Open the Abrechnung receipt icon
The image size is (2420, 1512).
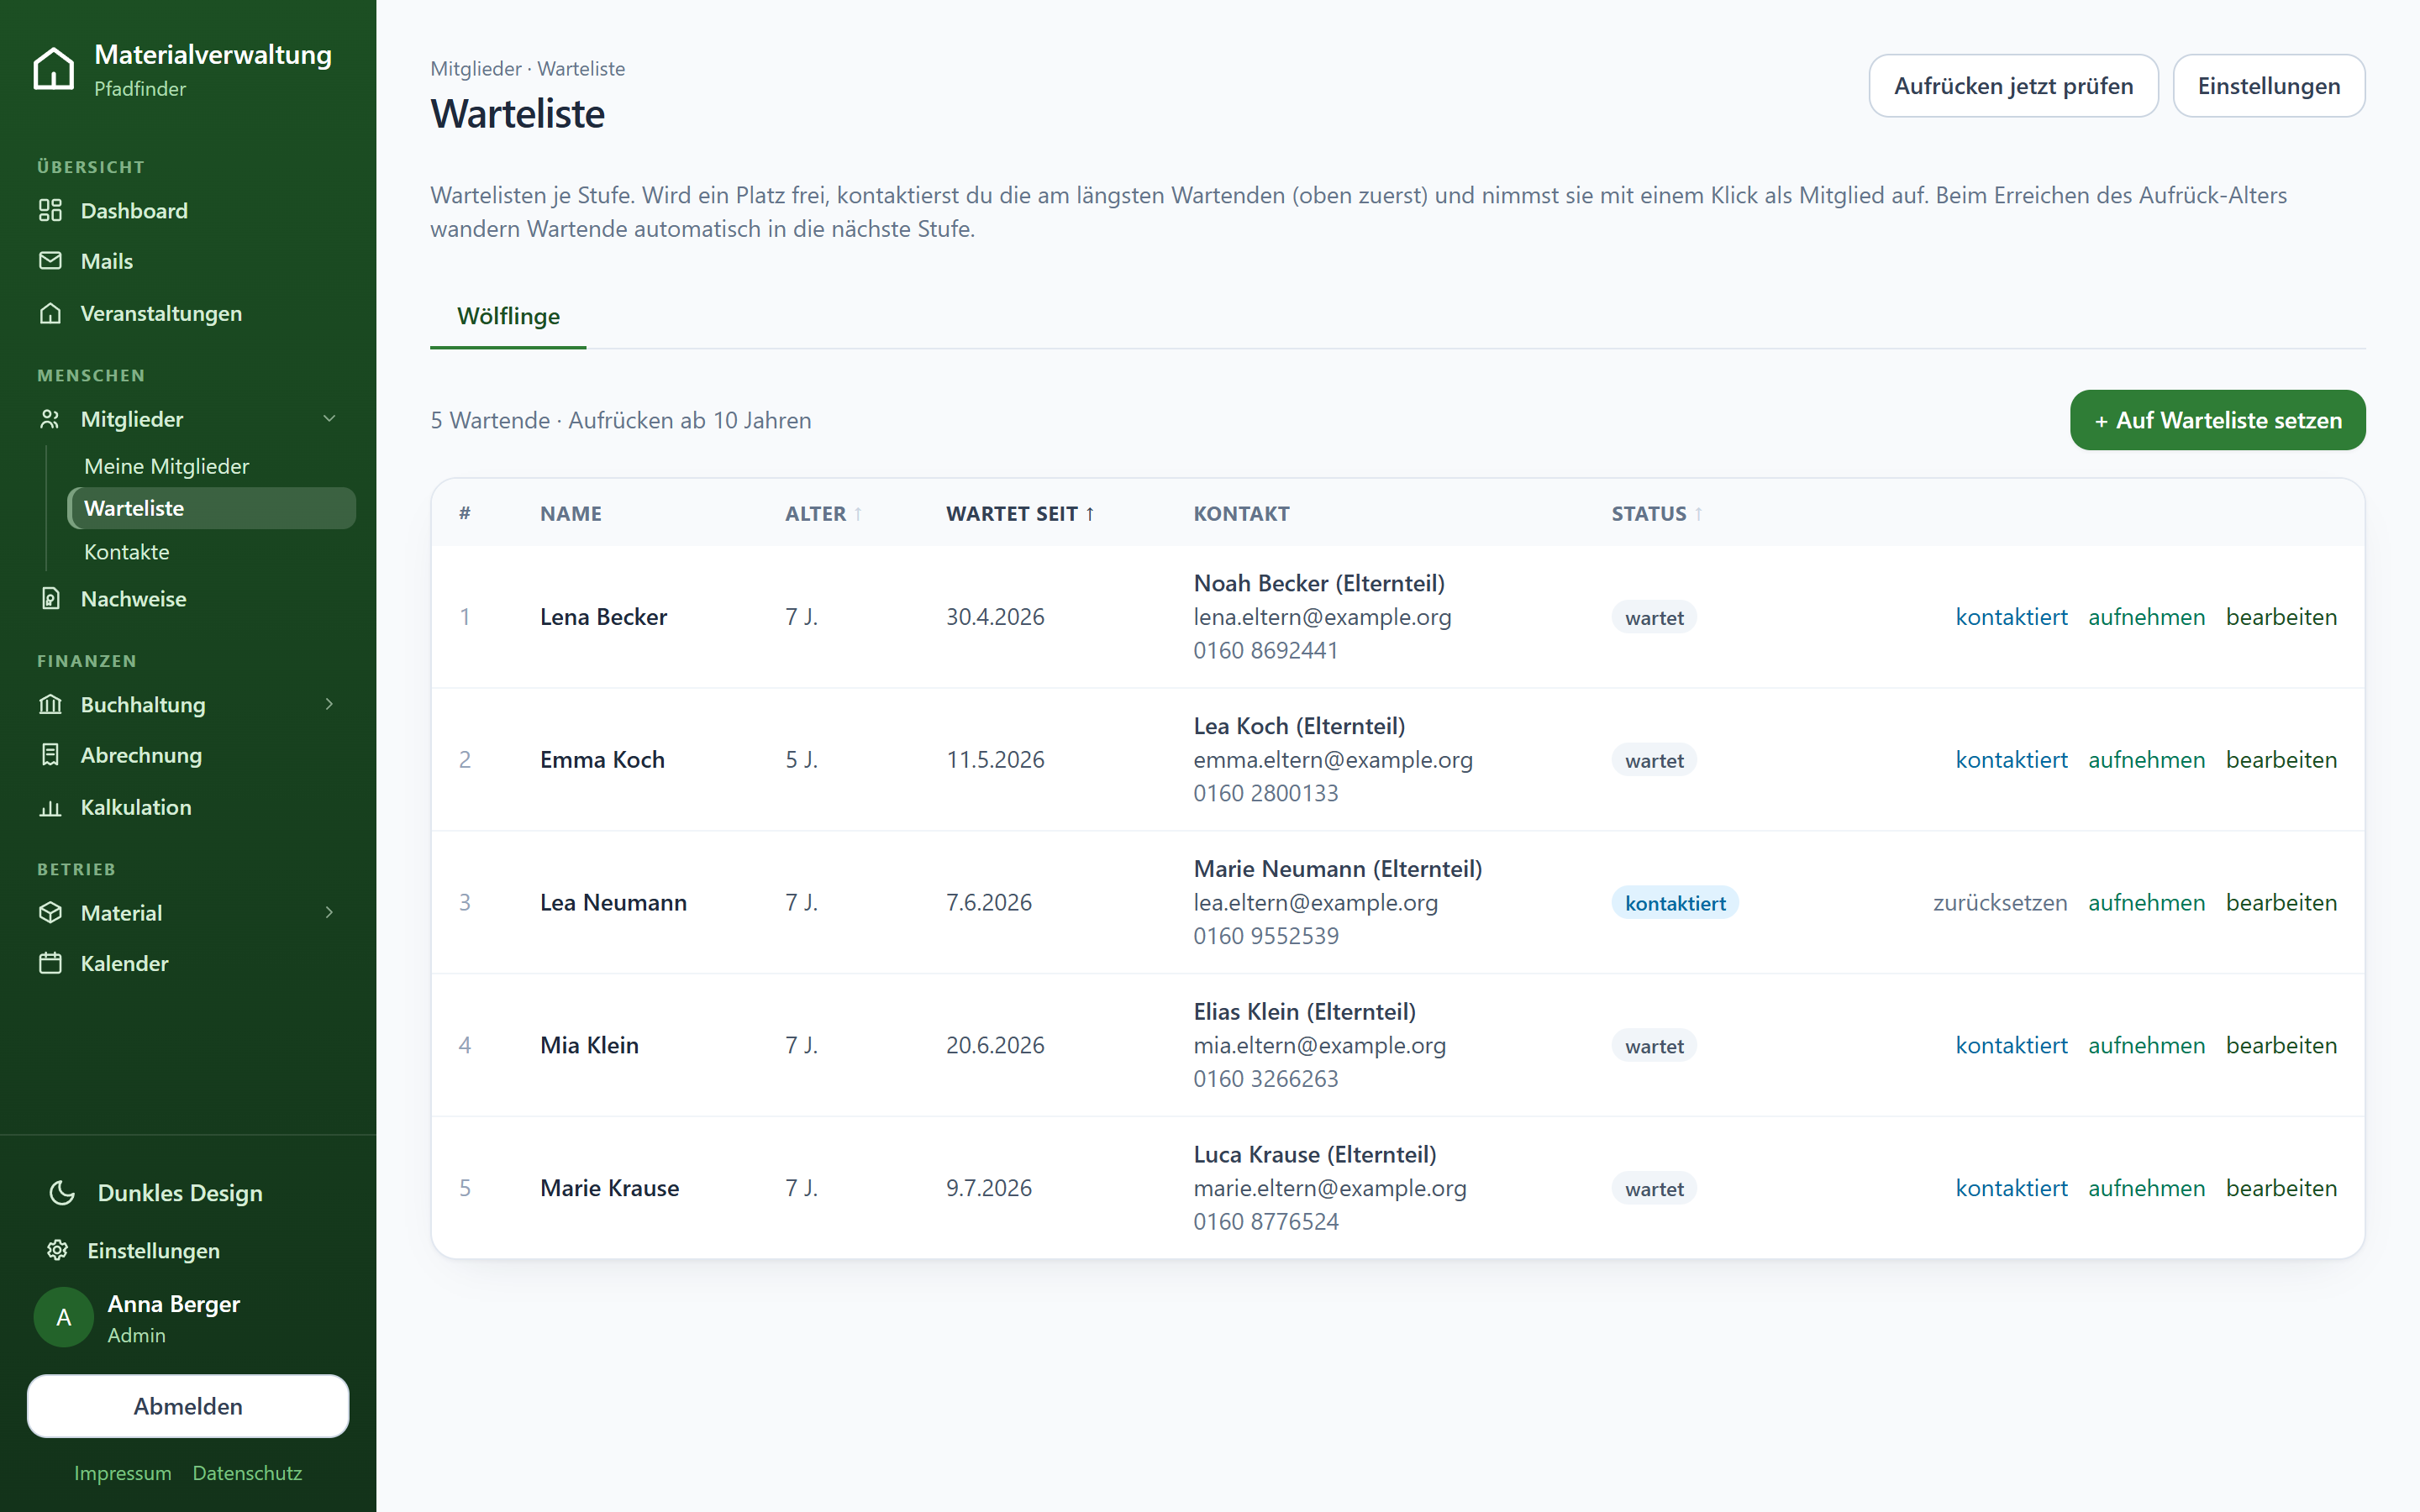(x=50, y=755)
